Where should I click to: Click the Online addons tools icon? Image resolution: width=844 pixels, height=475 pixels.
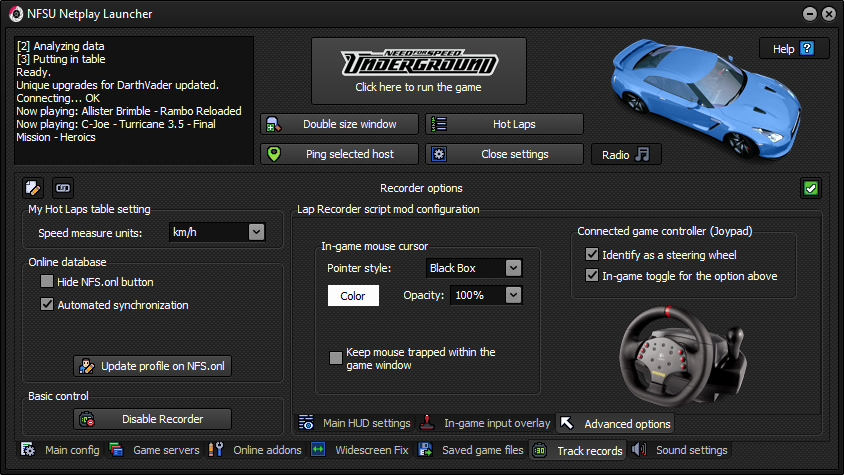click(216, 450)
